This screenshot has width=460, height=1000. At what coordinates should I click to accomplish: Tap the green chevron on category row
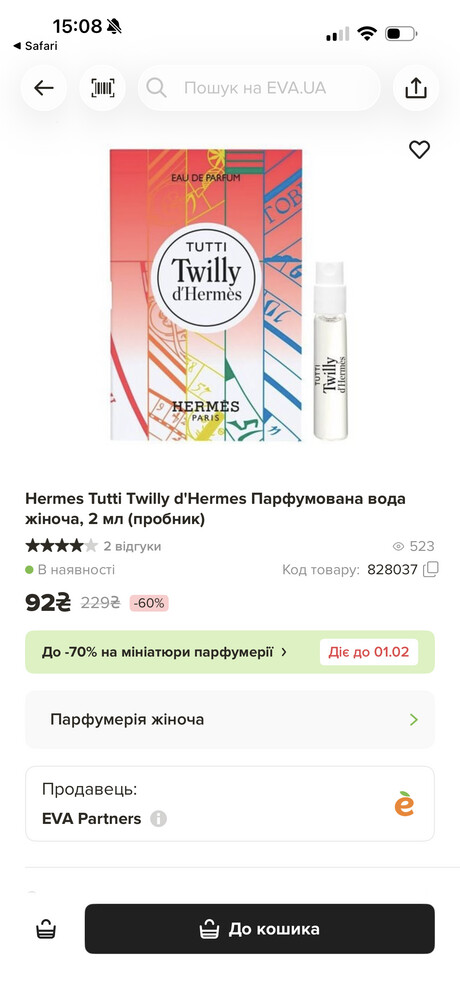pyautogui.click(x=414, y=720)
